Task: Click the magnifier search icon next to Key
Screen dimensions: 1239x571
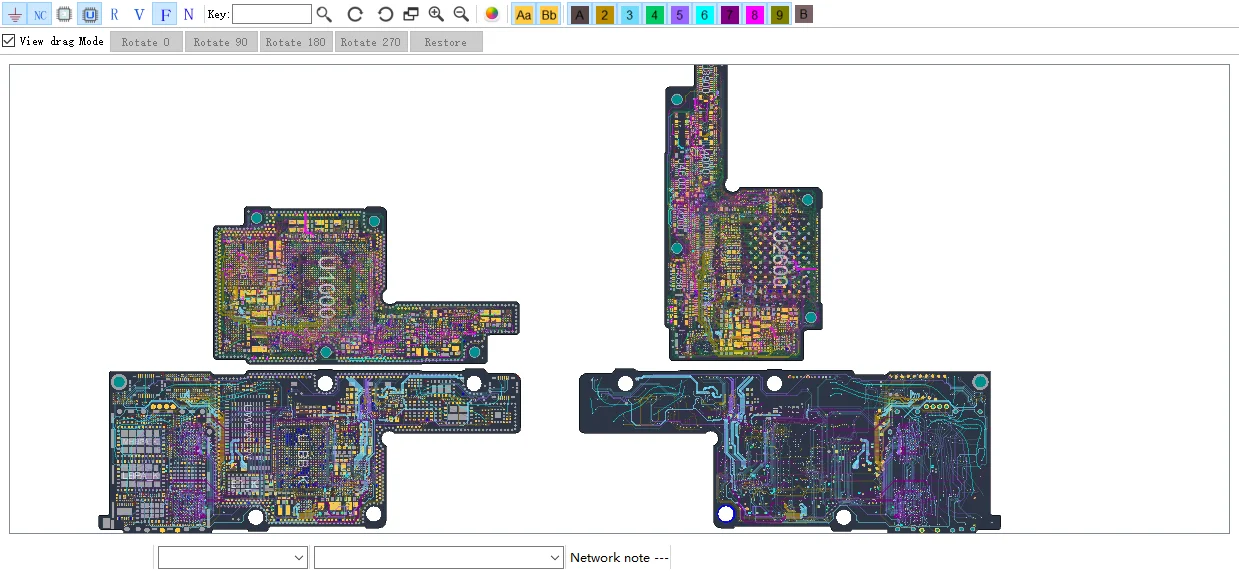Action: tap(324, 14)
